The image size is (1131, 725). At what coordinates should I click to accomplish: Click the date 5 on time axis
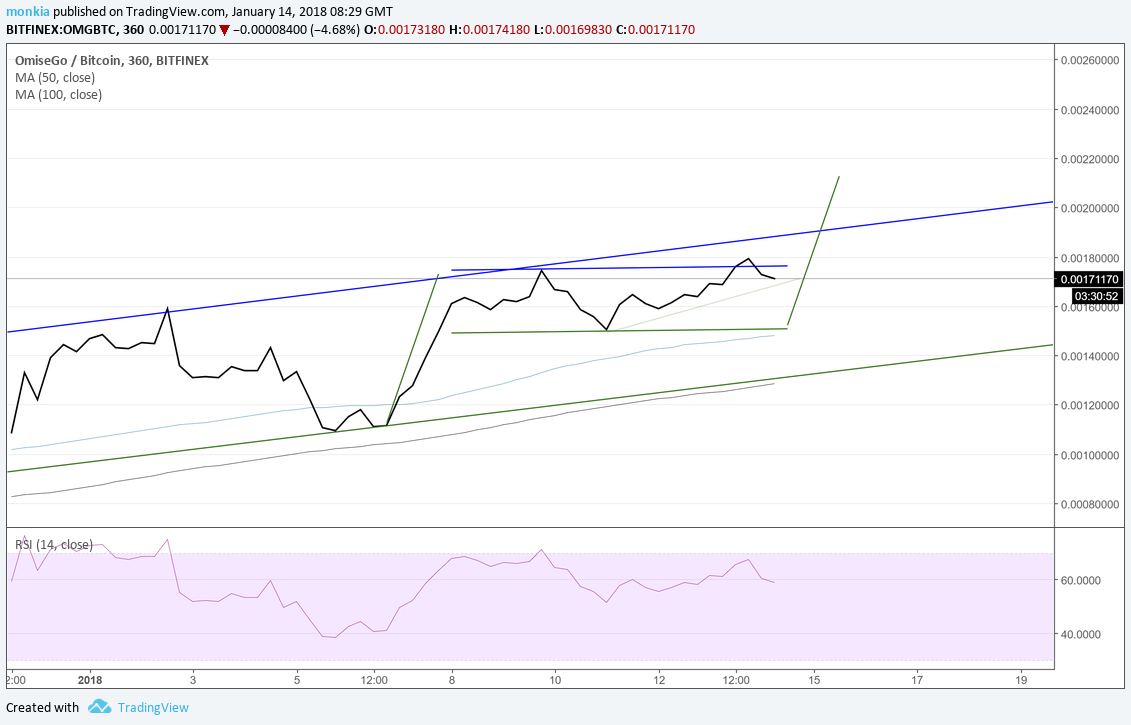pos(297,680)
